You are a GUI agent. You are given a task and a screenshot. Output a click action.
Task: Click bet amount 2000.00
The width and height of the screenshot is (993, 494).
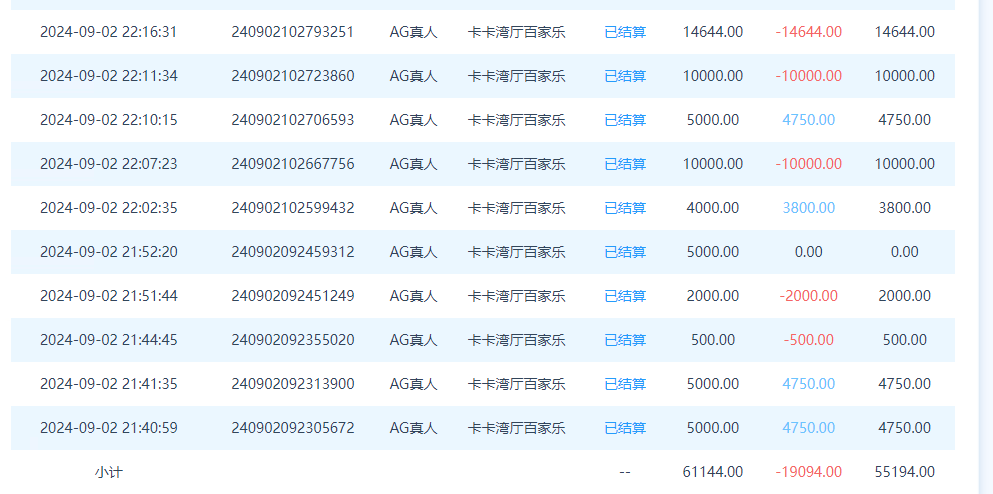[713, 296]
